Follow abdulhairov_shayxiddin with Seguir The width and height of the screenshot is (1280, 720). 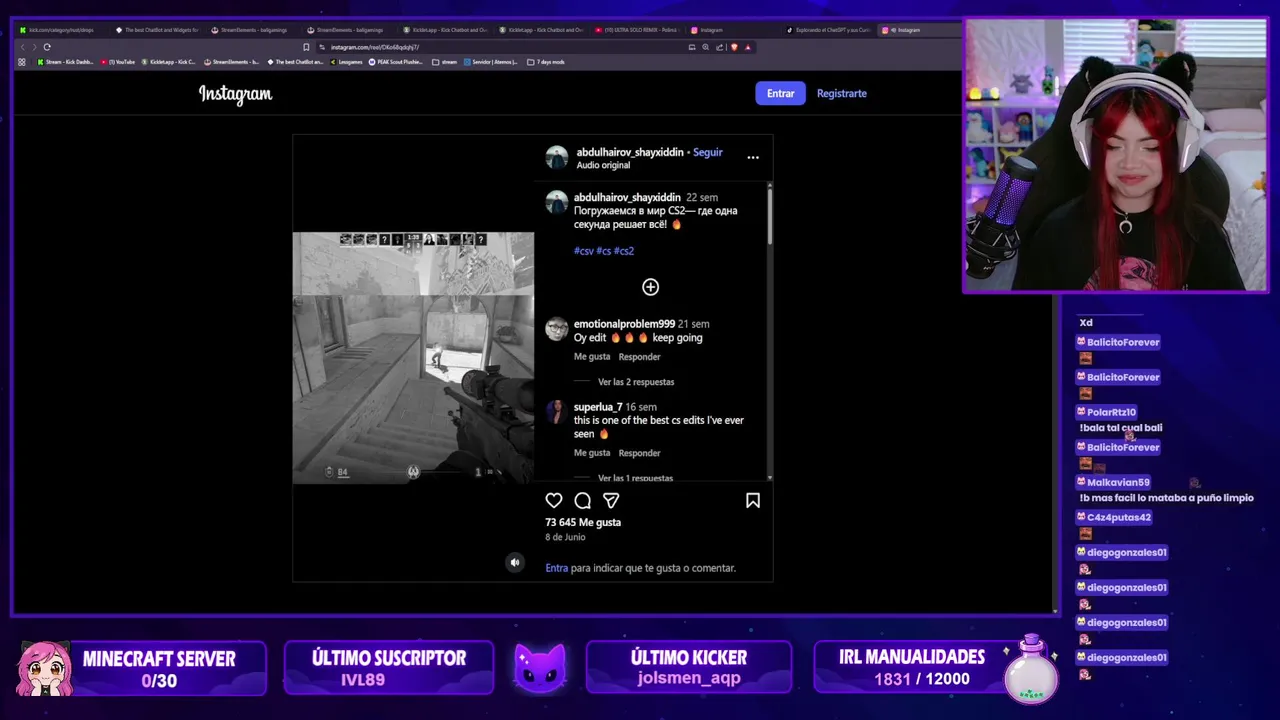707,152
